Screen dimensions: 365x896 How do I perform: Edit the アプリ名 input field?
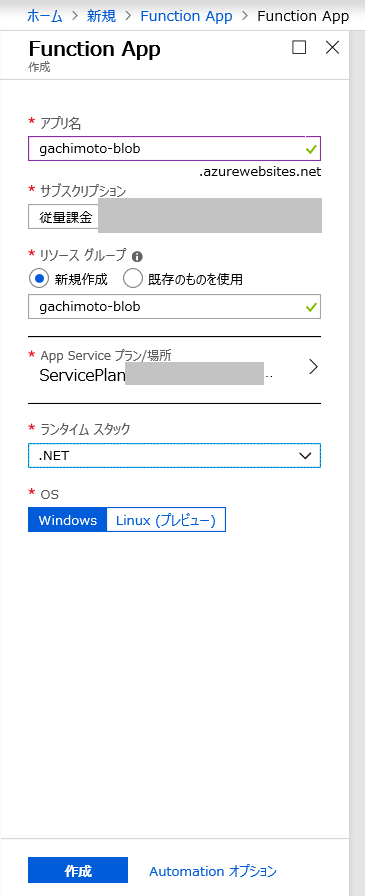174,149
